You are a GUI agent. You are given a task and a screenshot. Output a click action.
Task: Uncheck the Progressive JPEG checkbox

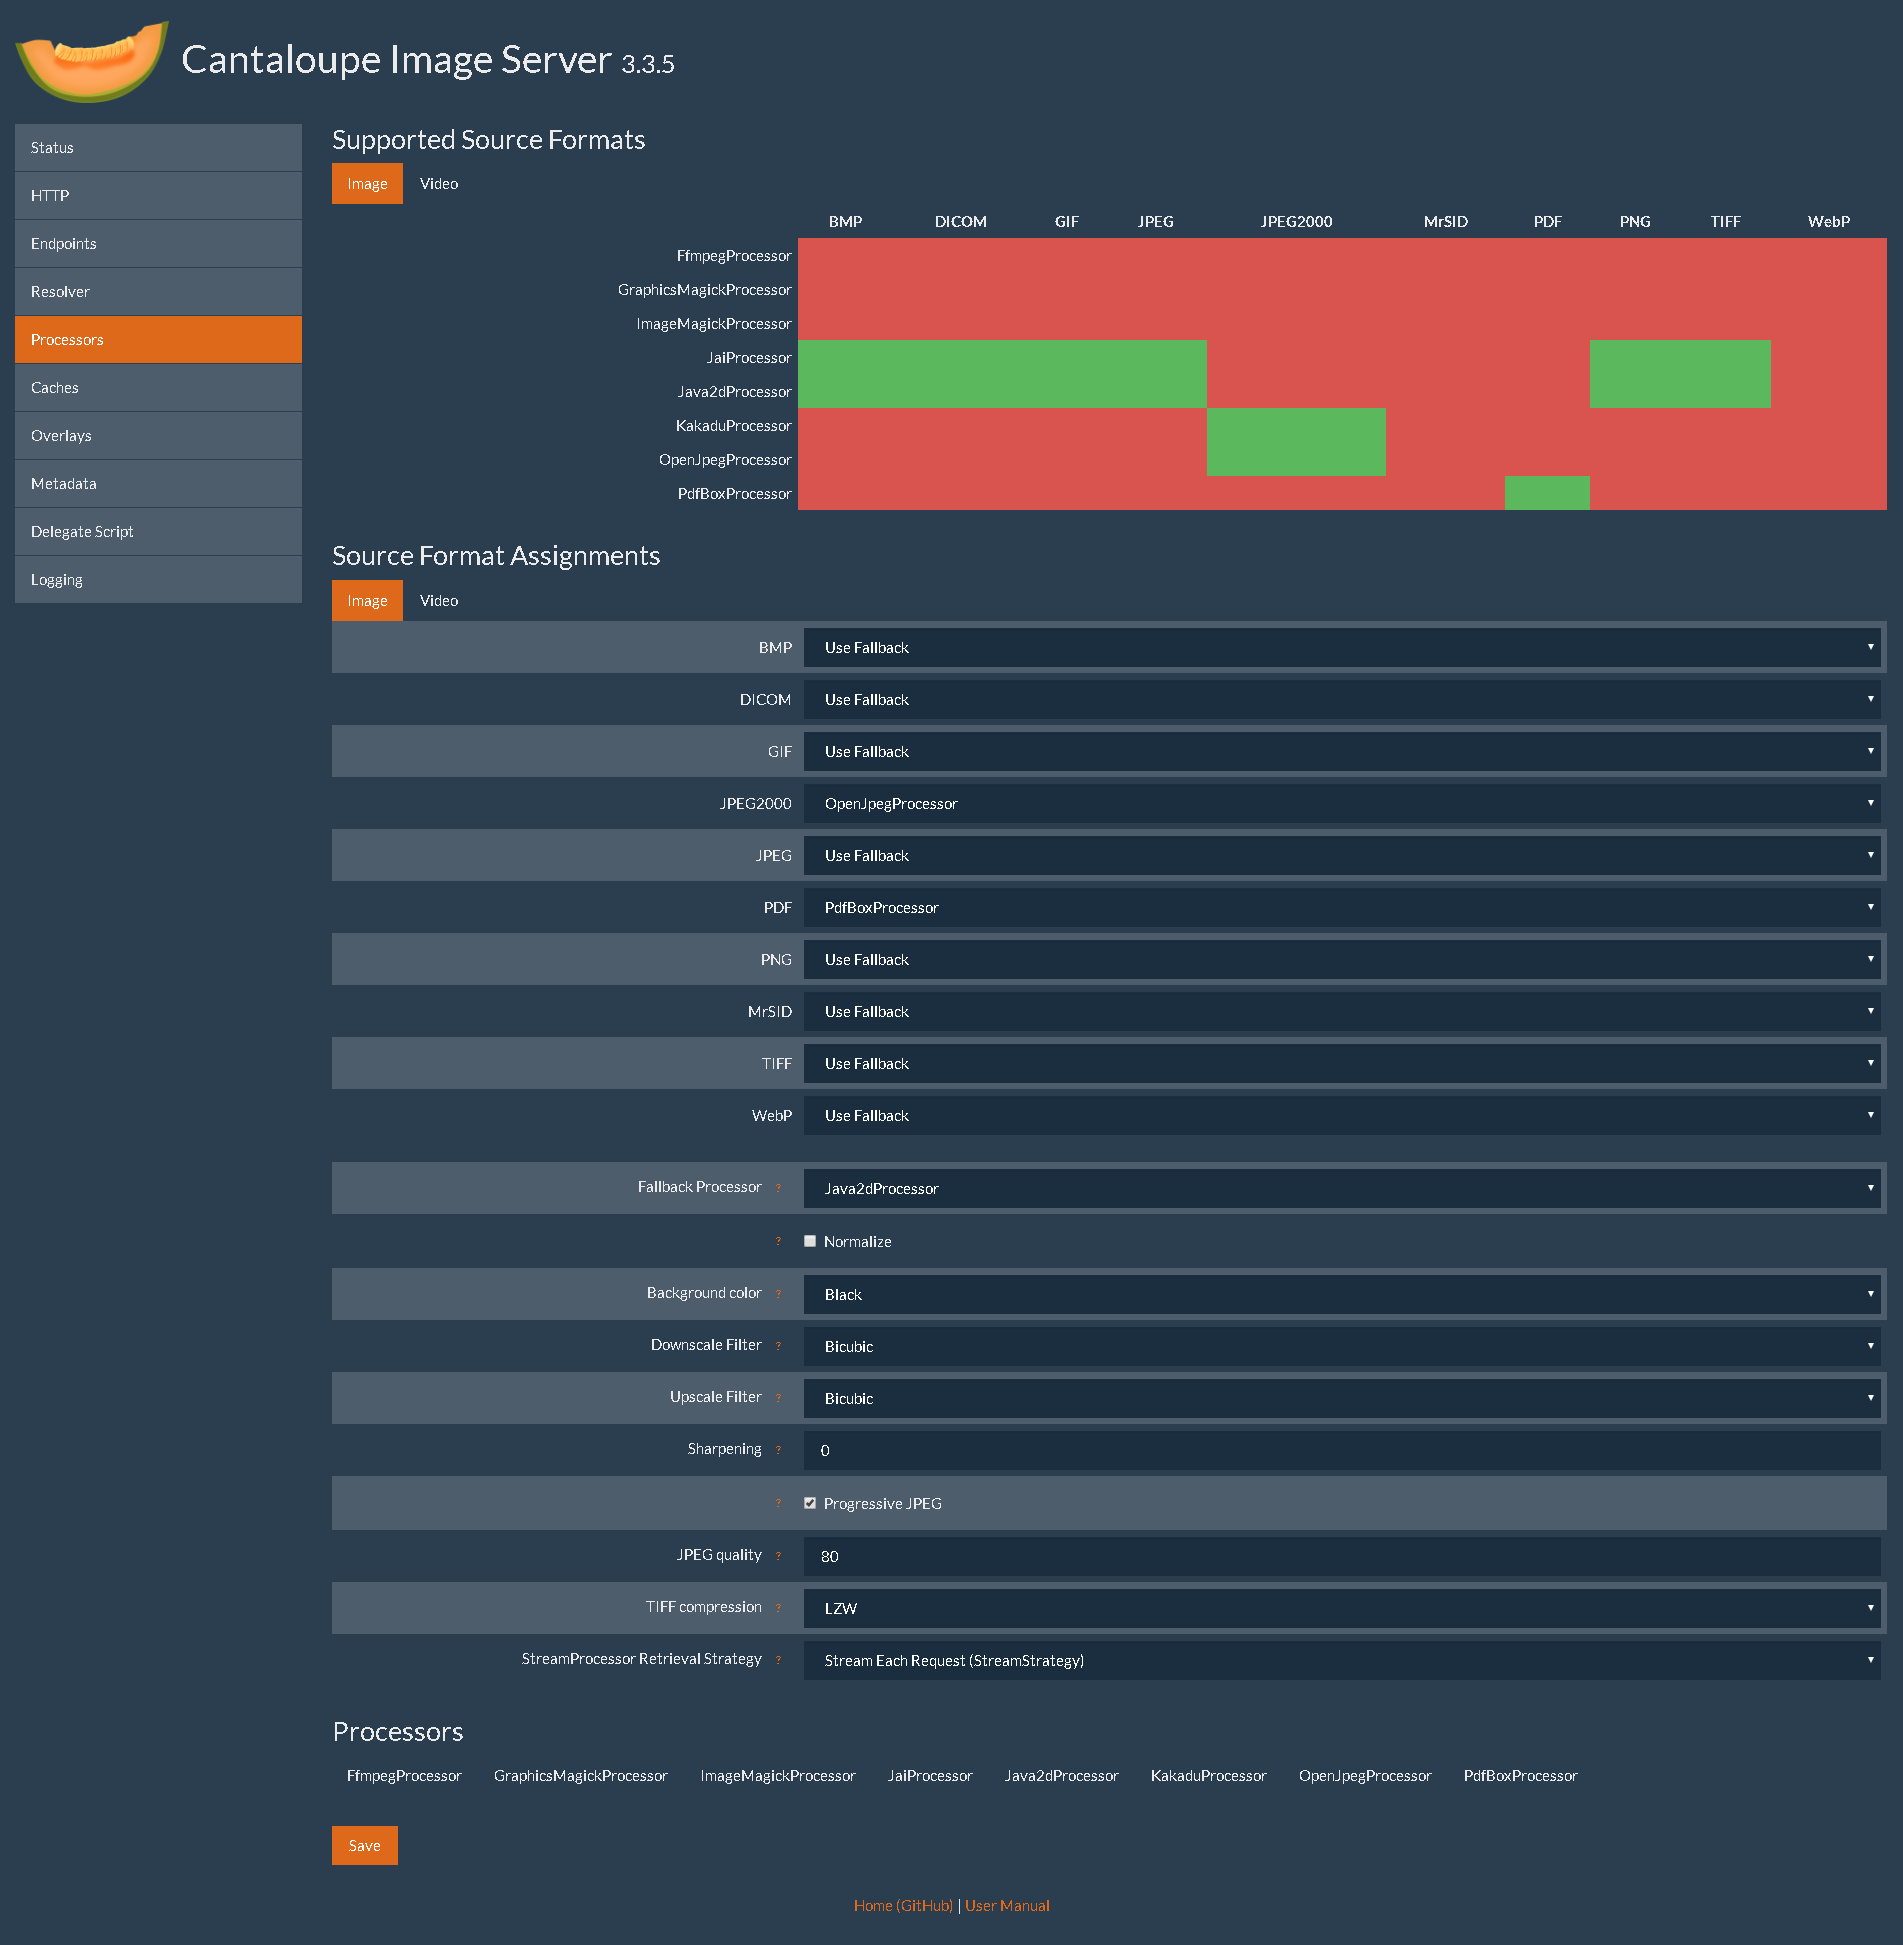click(810, 1503)
